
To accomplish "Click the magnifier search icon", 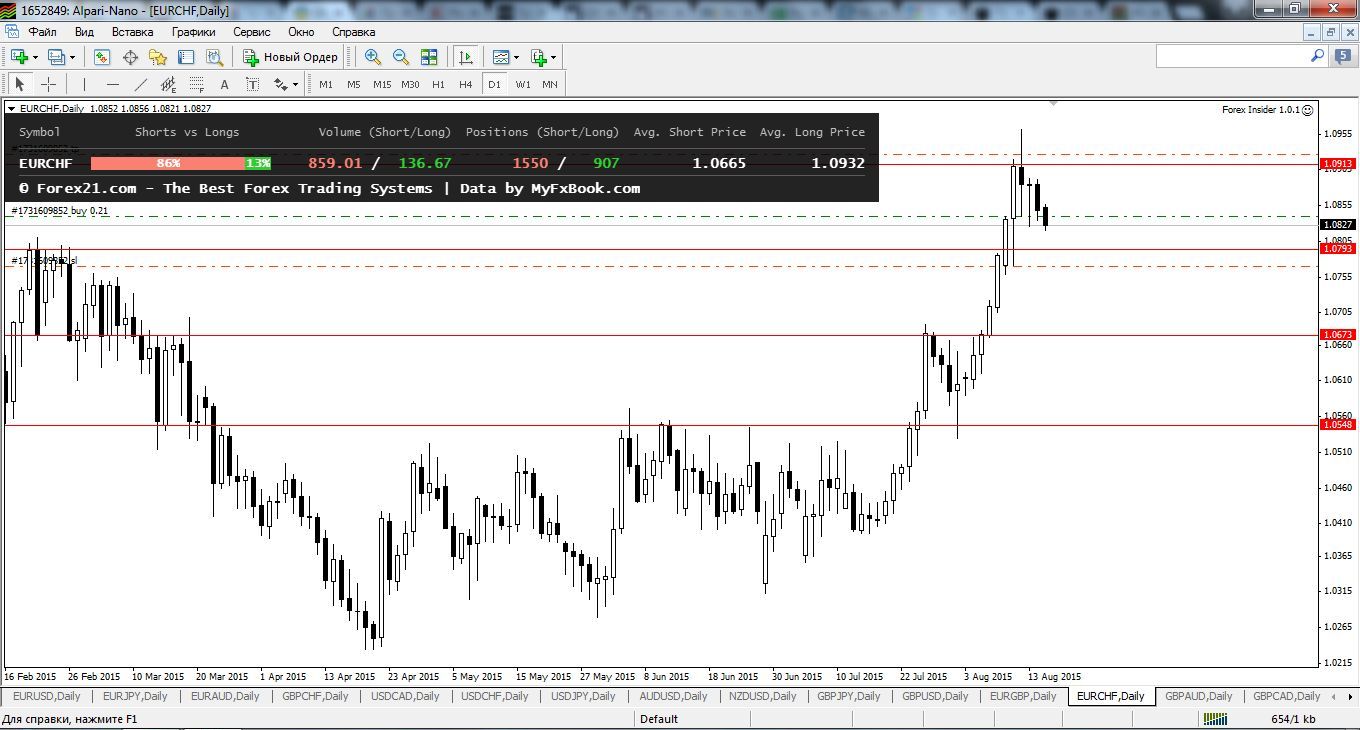I will coord(1317,56).
